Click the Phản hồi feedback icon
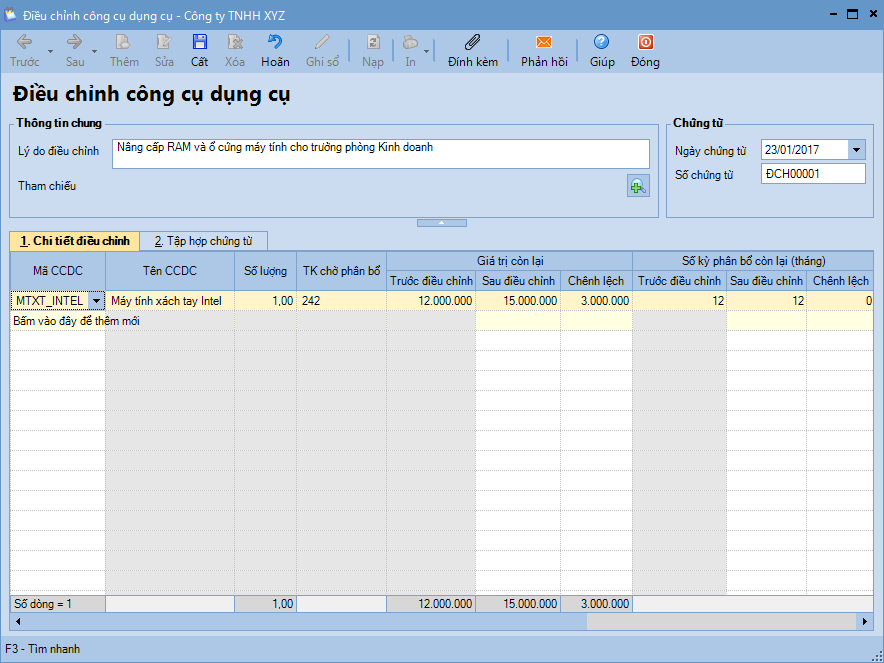This screenshot has height=663, width=884. tap(543, 43)
